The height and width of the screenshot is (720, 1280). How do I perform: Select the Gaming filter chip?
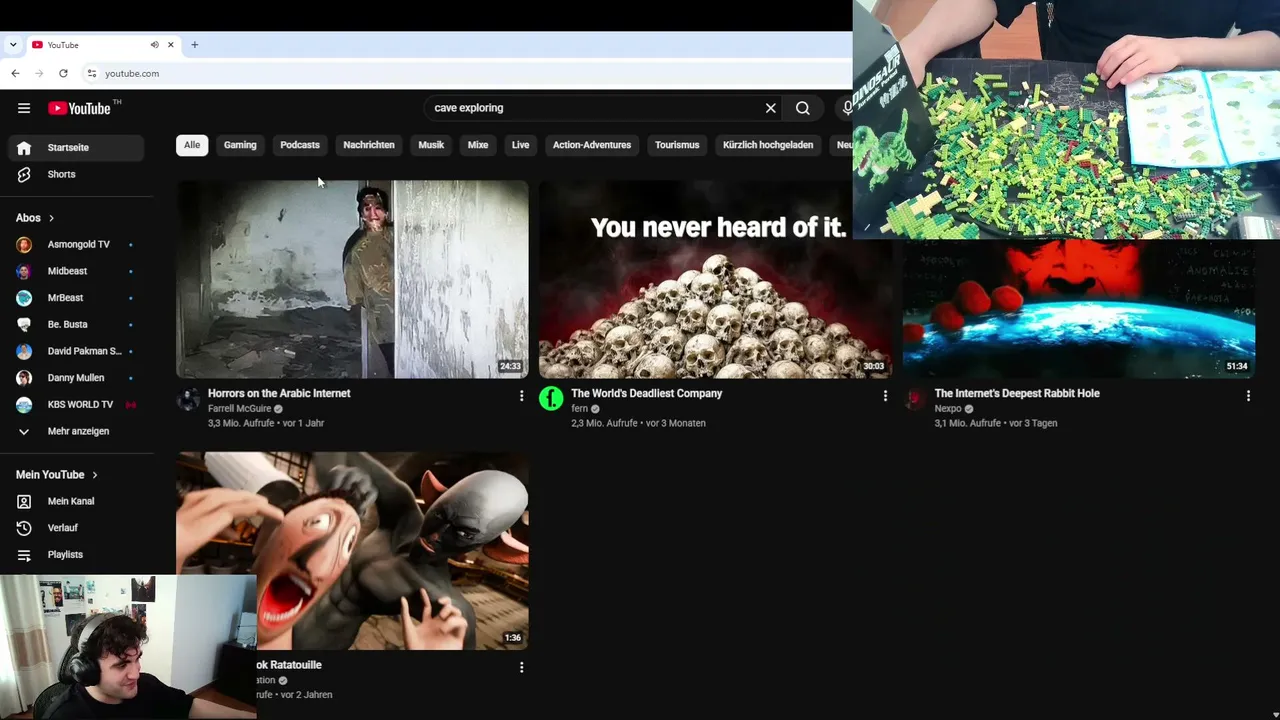click(x=240, y=145)
